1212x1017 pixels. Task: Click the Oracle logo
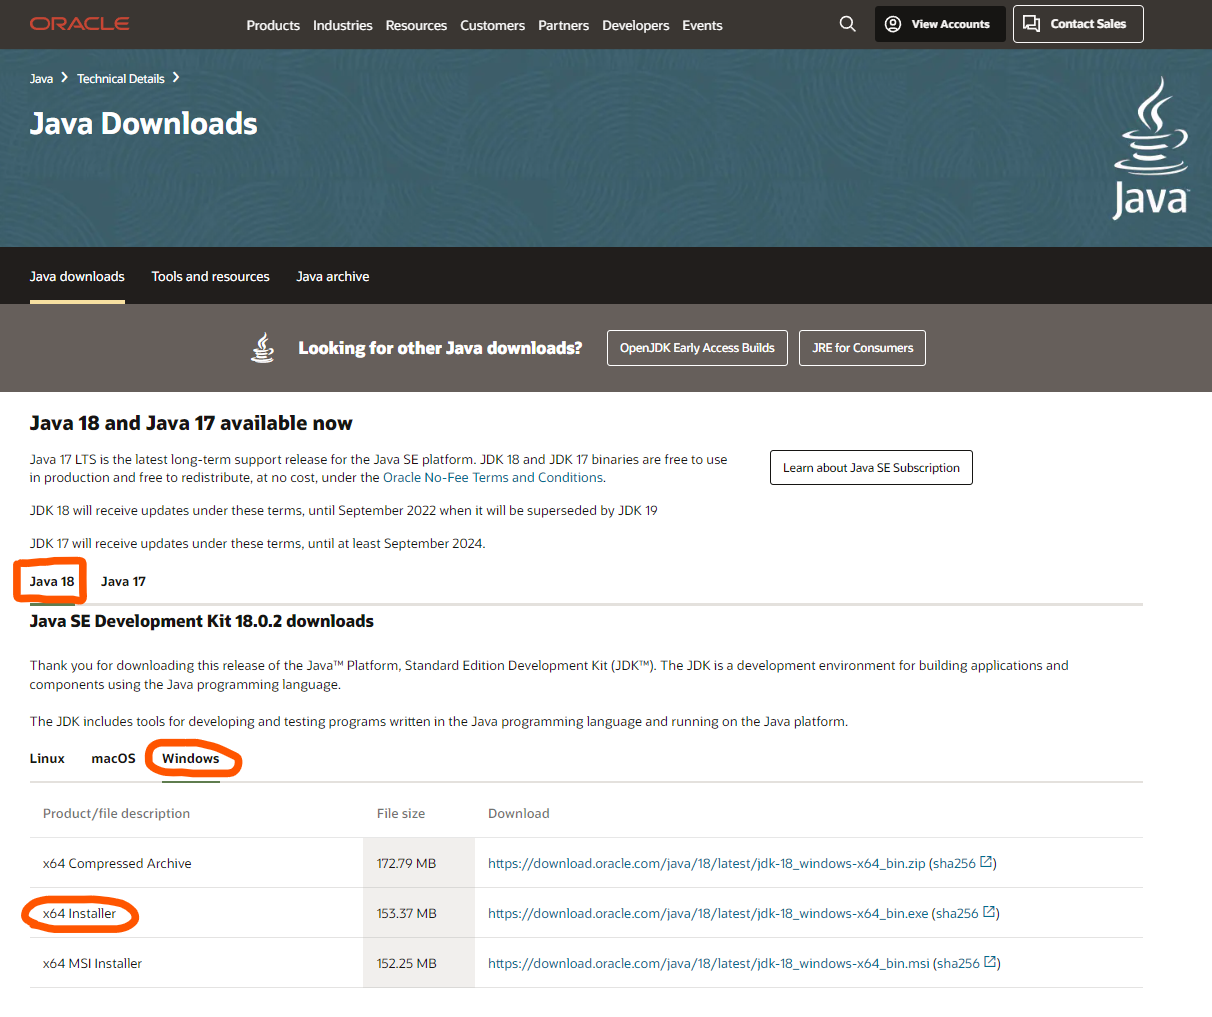point(80,24)
